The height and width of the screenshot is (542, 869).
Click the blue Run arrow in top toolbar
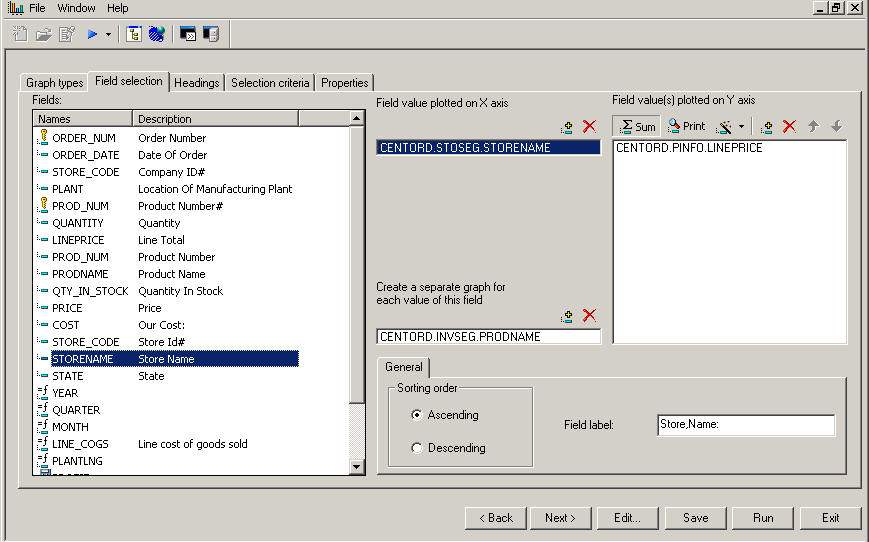(92, 34)
